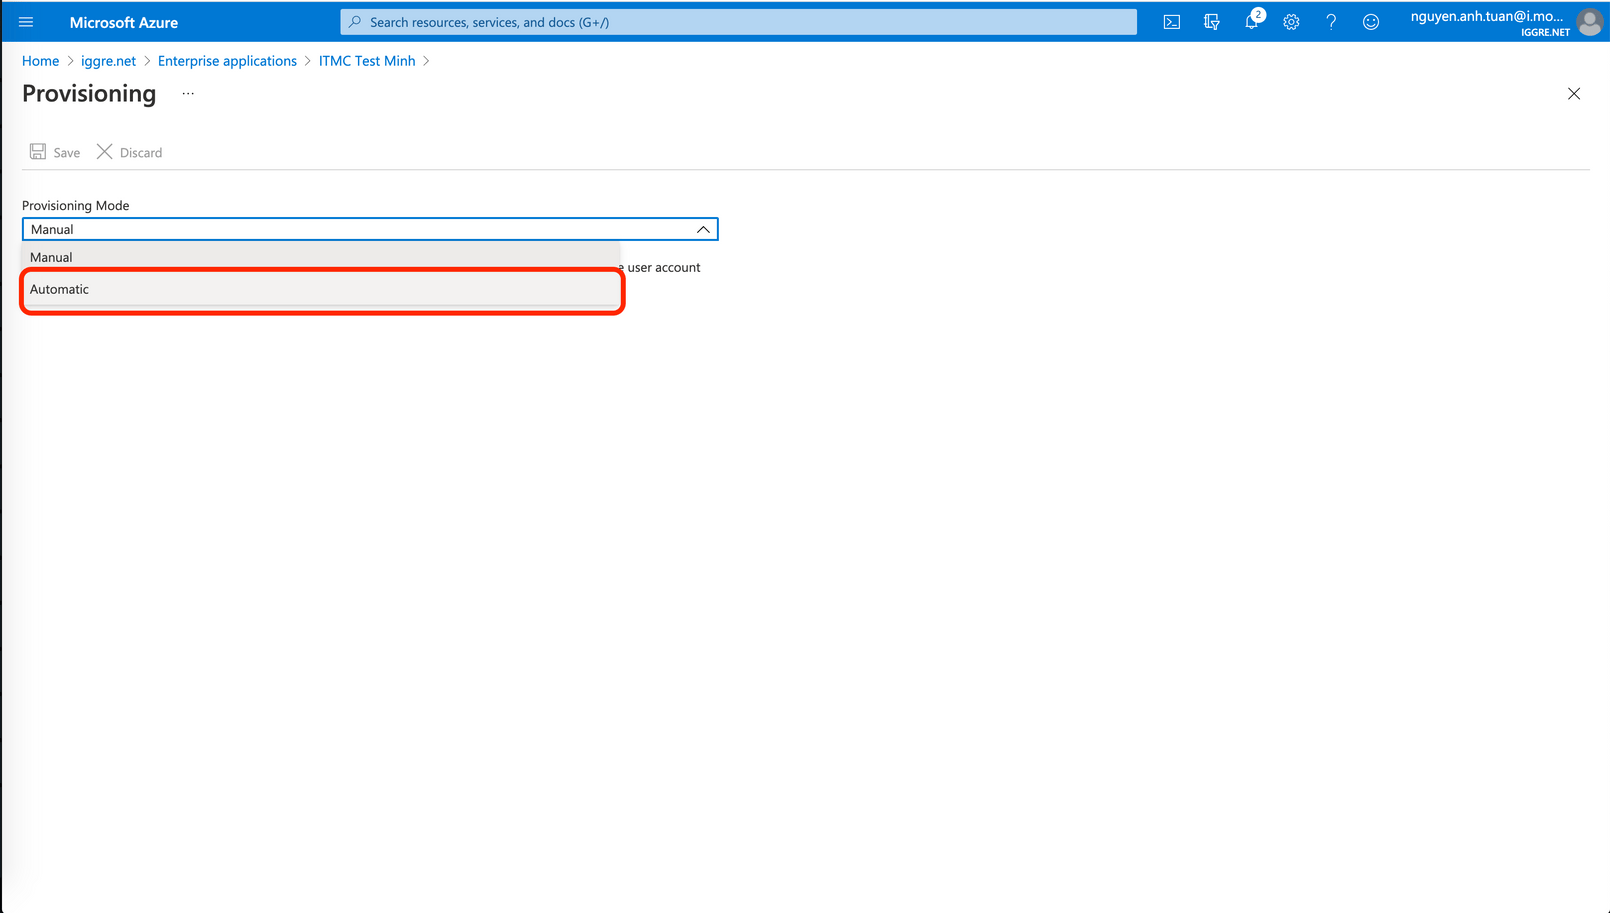This screenshot has width=1610, height=913.
Task: Click the magnifier icon in search bar
Action: (x=355, y=22)
